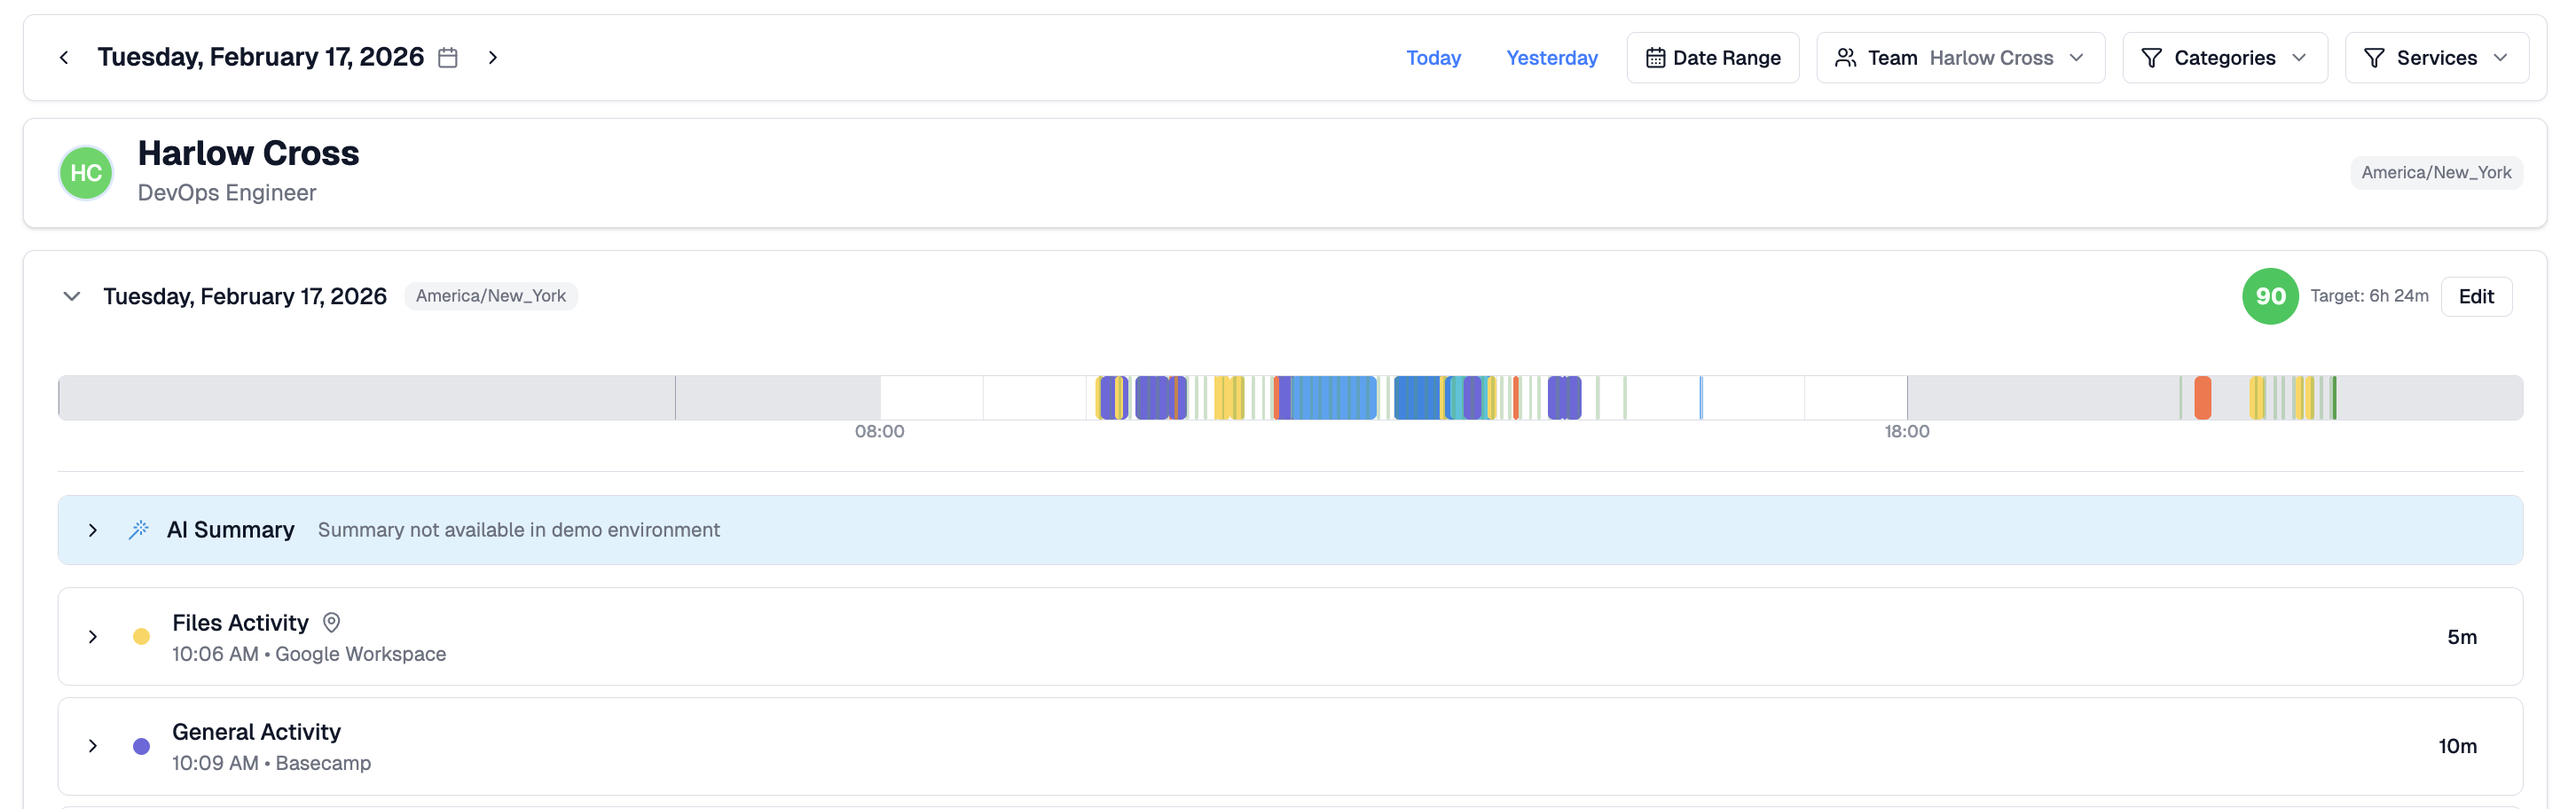Click the green 90 score badge
Viewport: 2576px width, 809px height.
(2270, 296)
